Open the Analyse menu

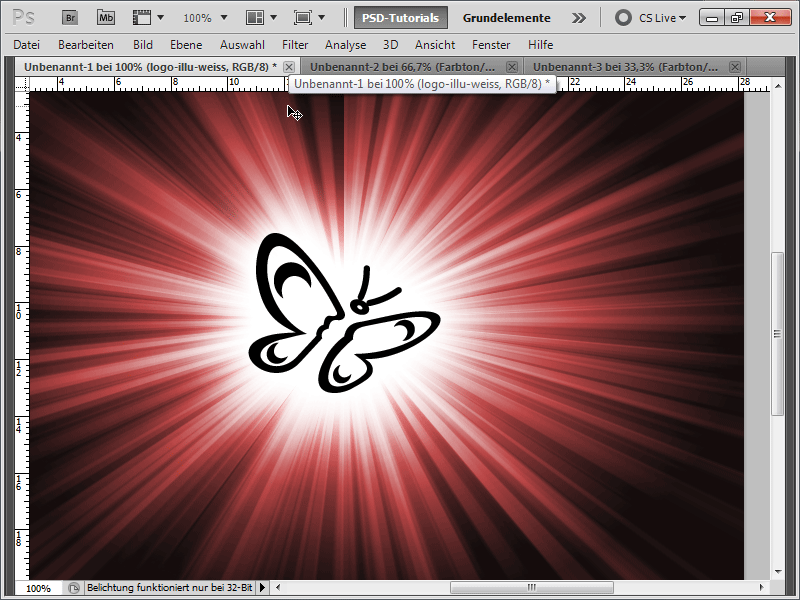coord(345,45)
